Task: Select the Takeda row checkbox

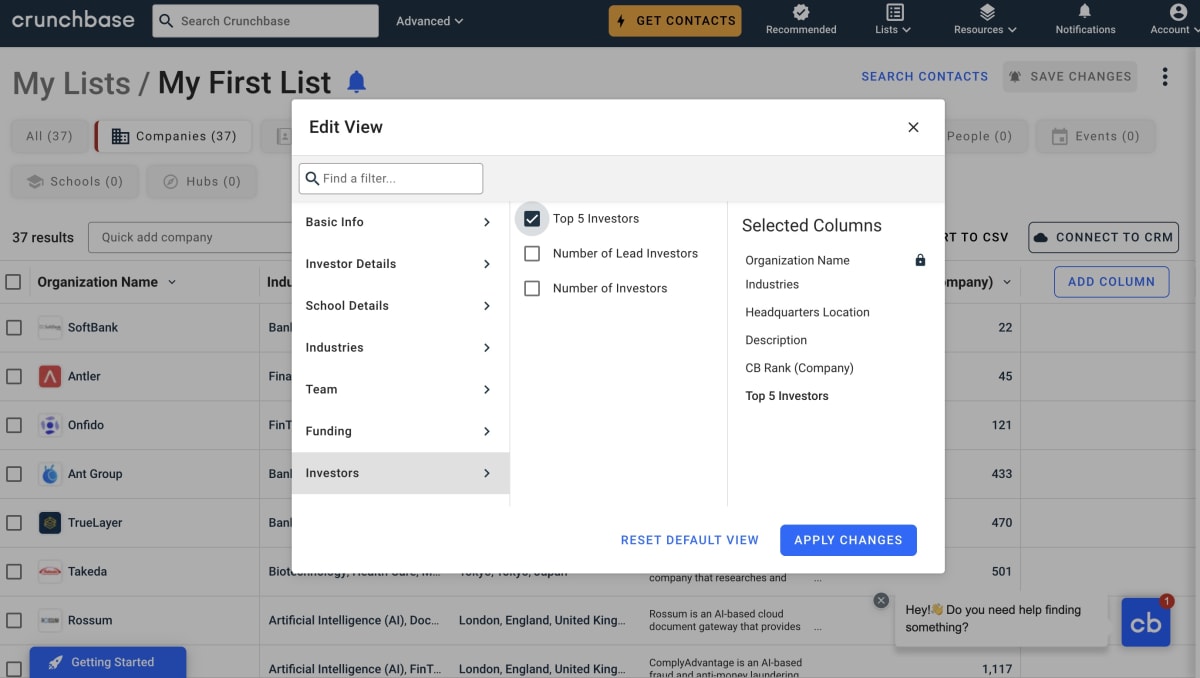Action: (x=14, y=572)
